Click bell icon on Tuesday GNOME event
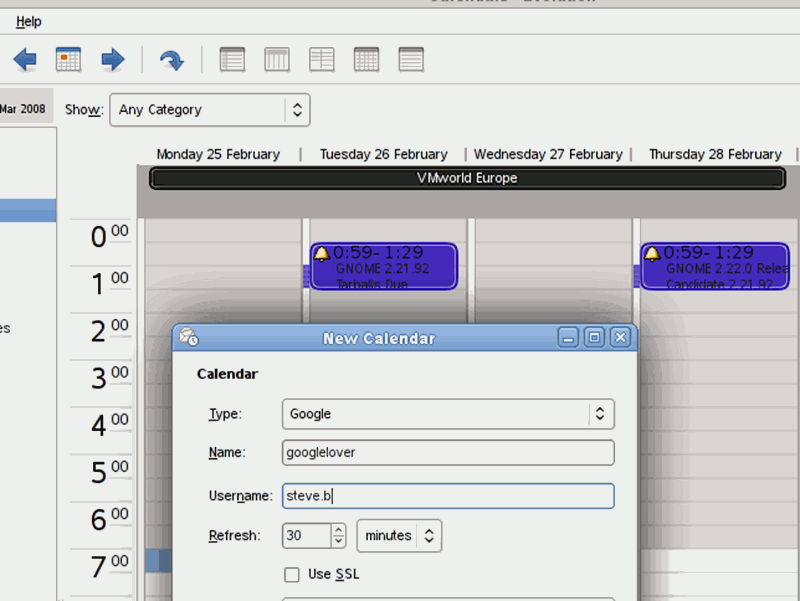This screenshot has width=800, height=601. click(x=321, y=253)
